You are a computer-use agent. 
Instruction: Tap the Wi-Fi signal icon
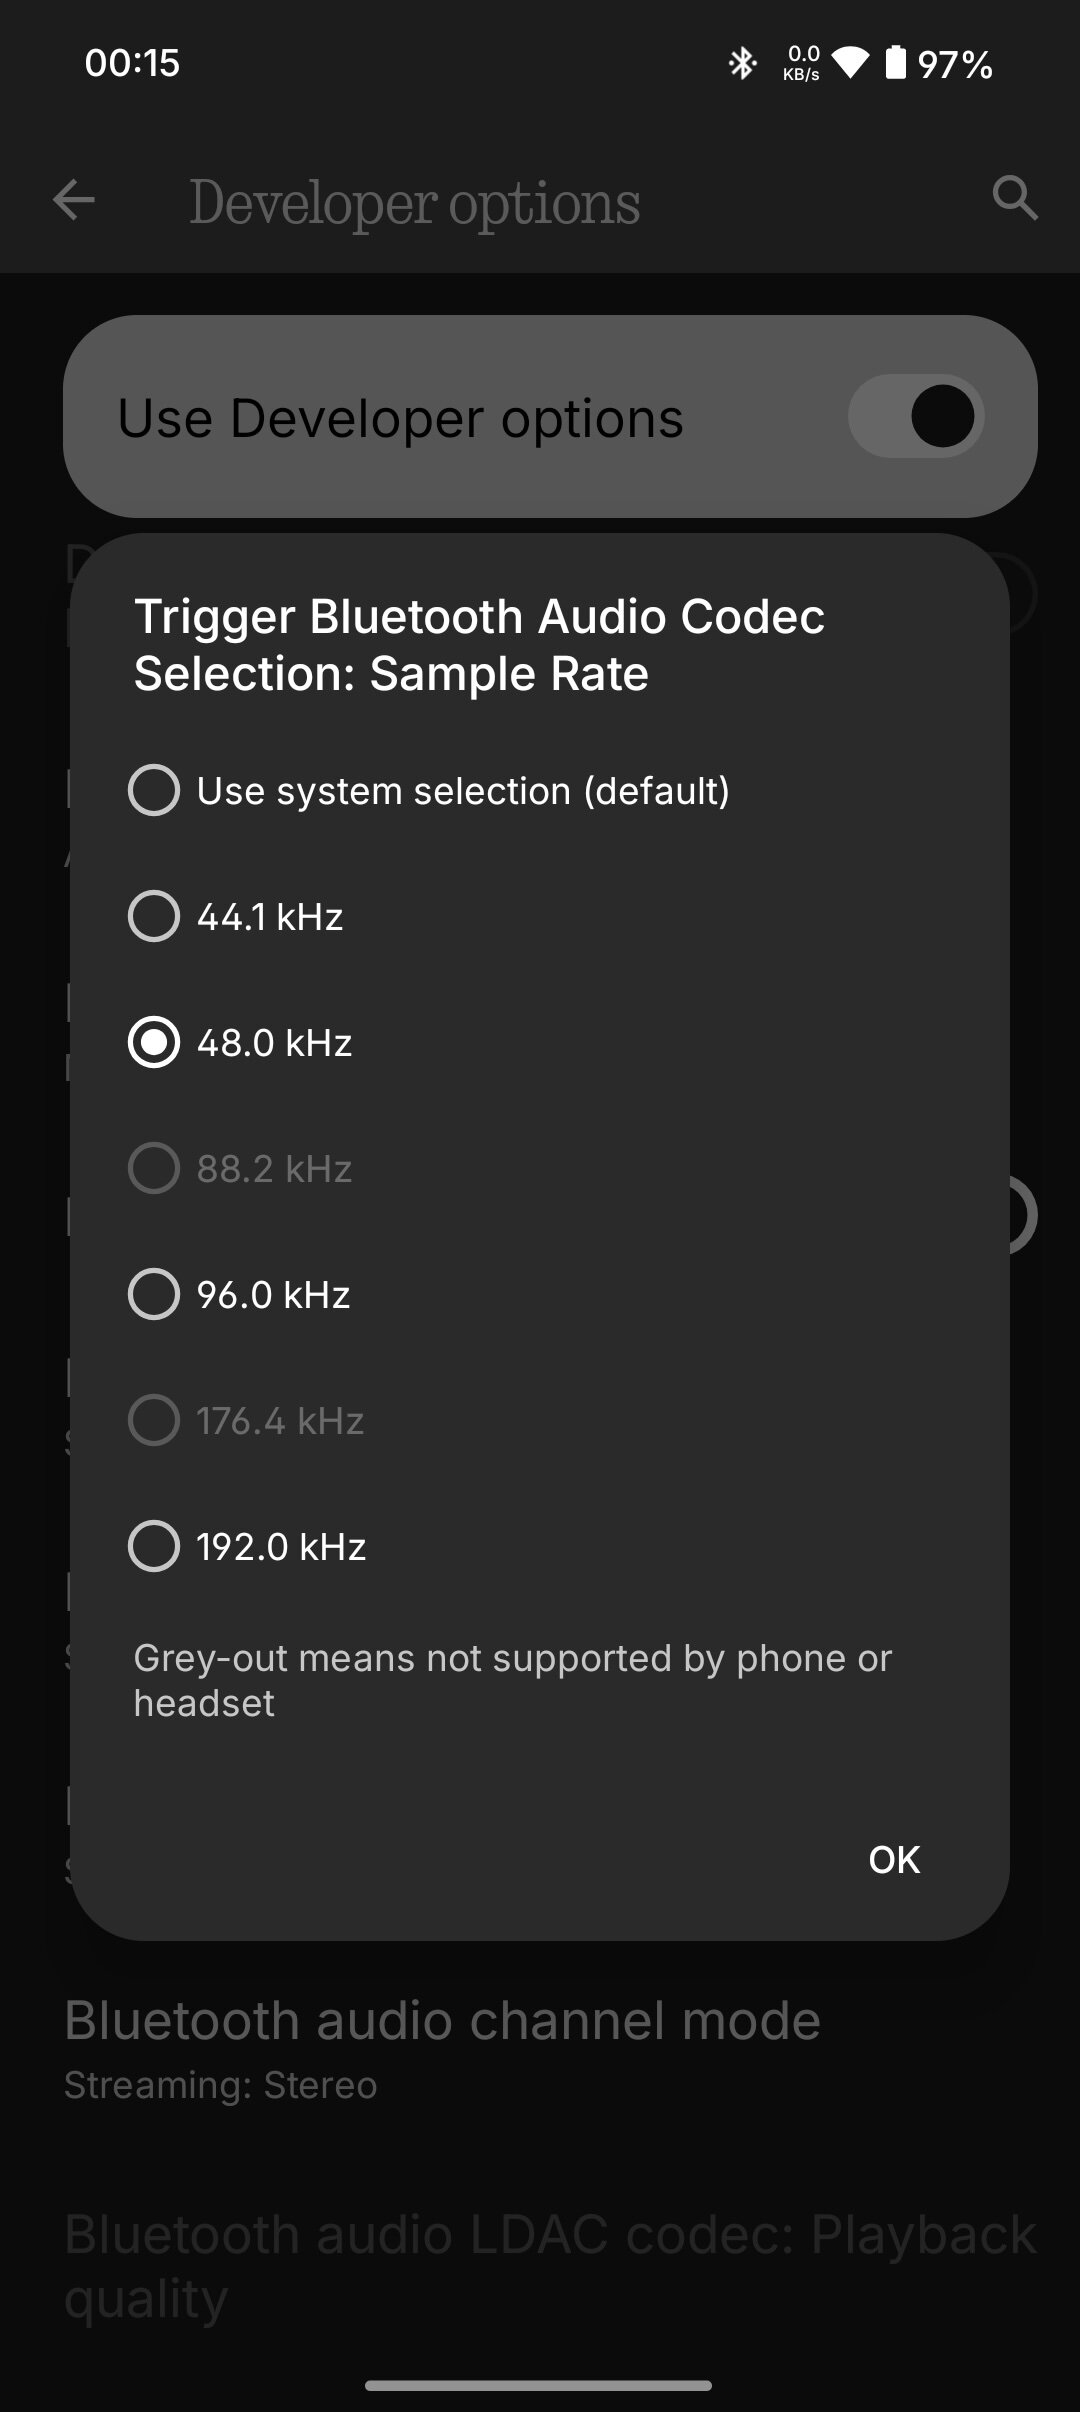pos(850,63)
